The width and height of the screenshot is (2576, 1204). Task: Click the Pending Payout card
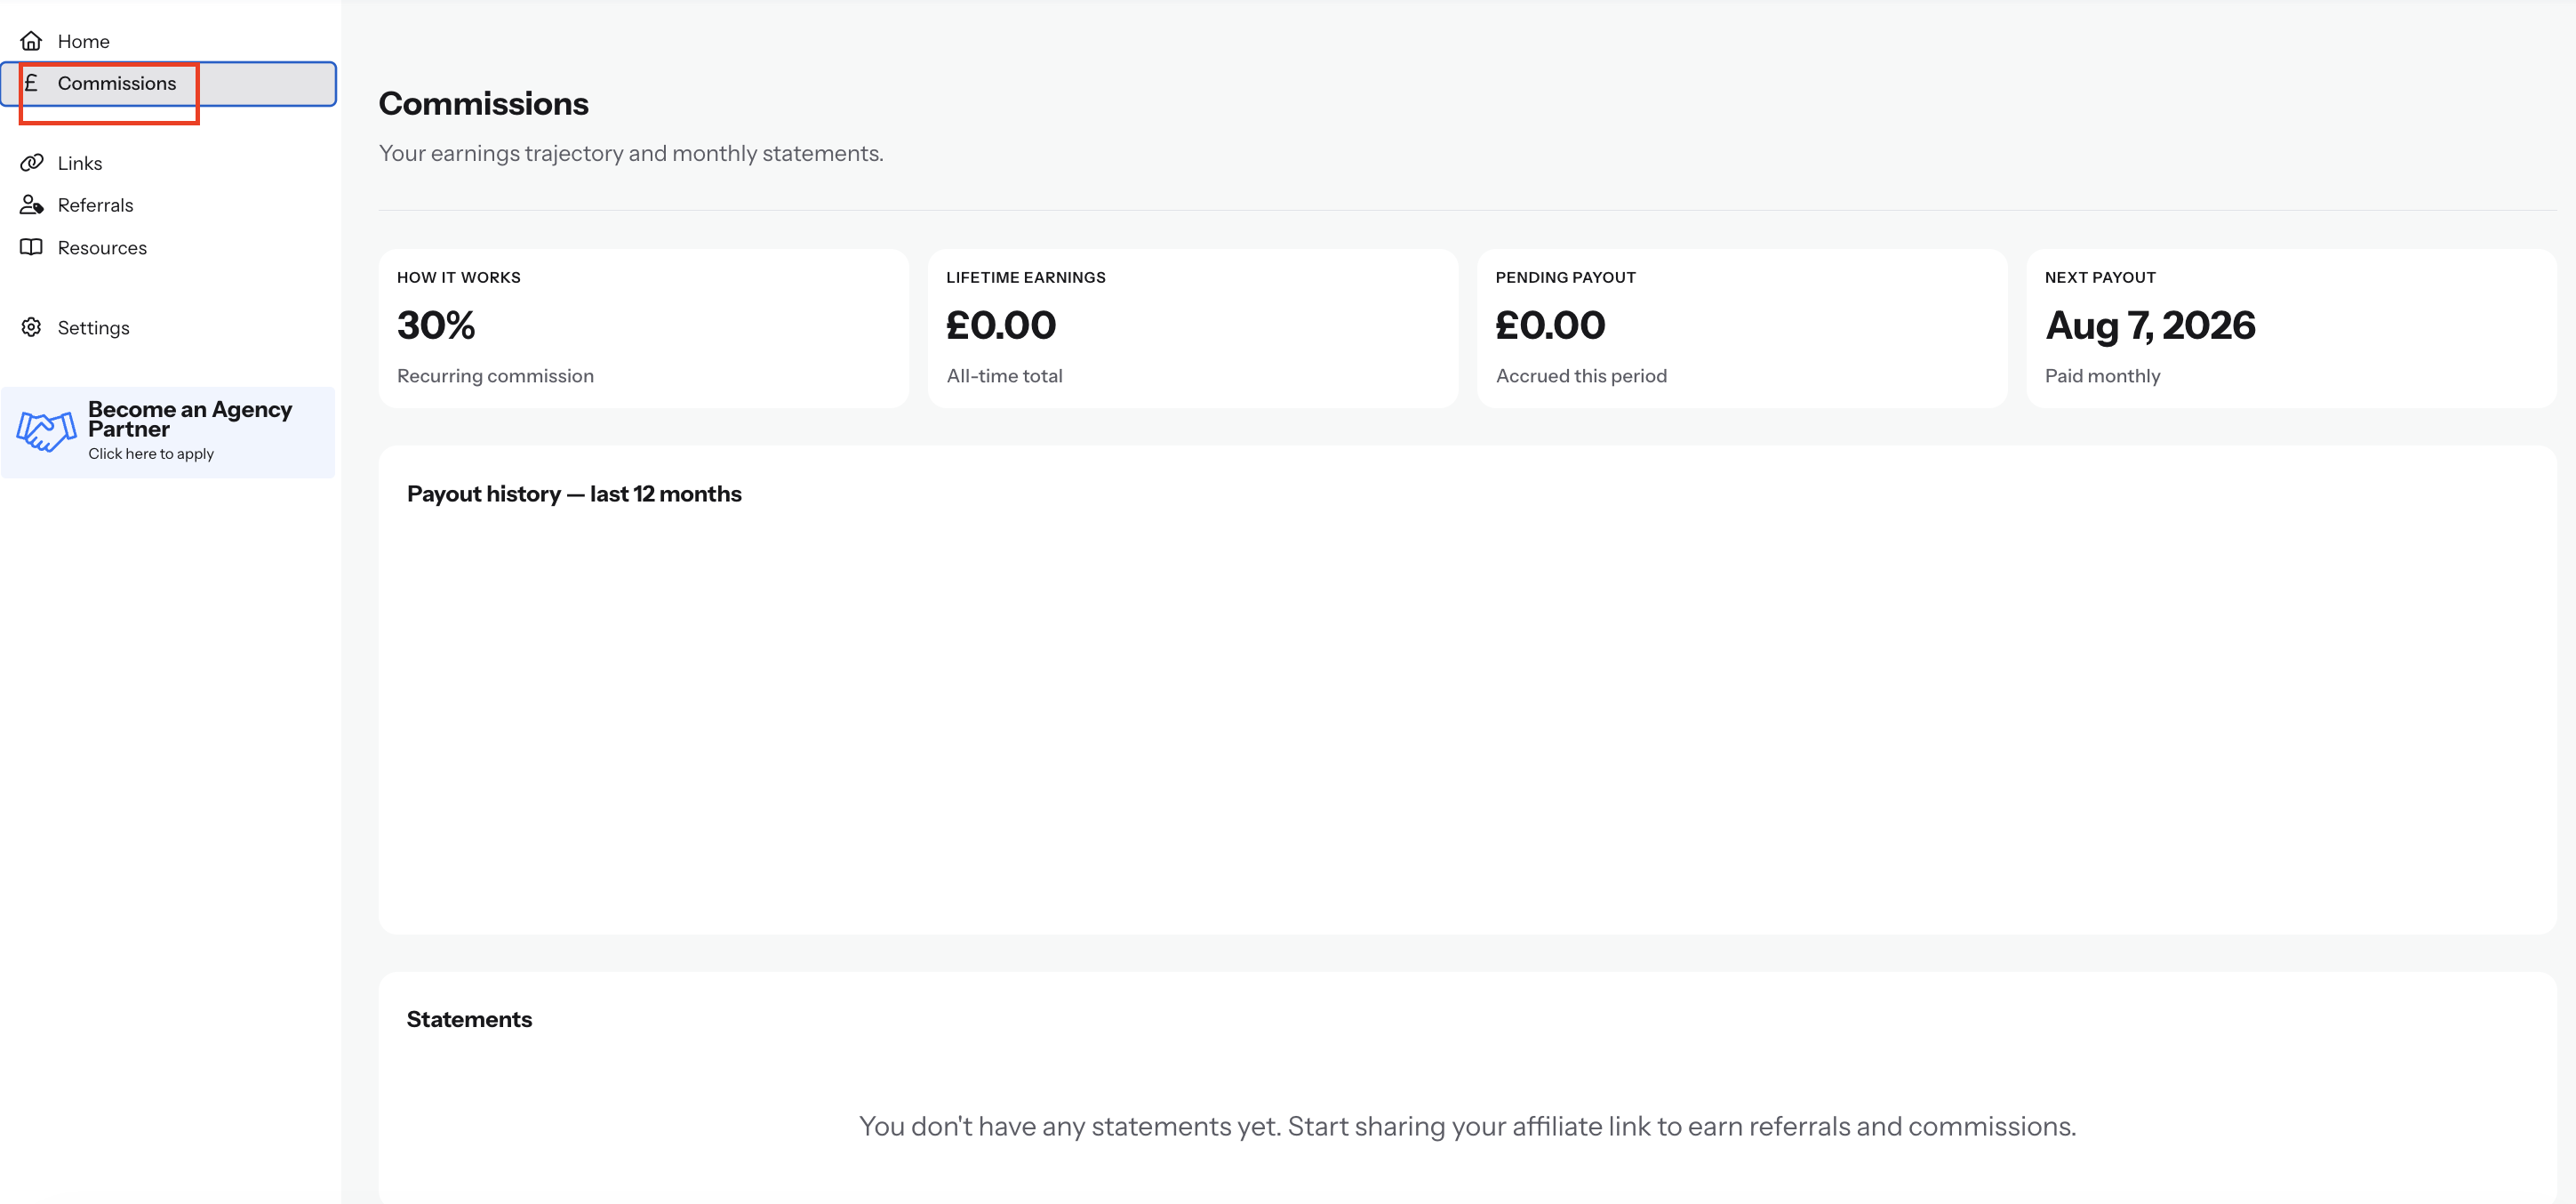[1741, 328]
